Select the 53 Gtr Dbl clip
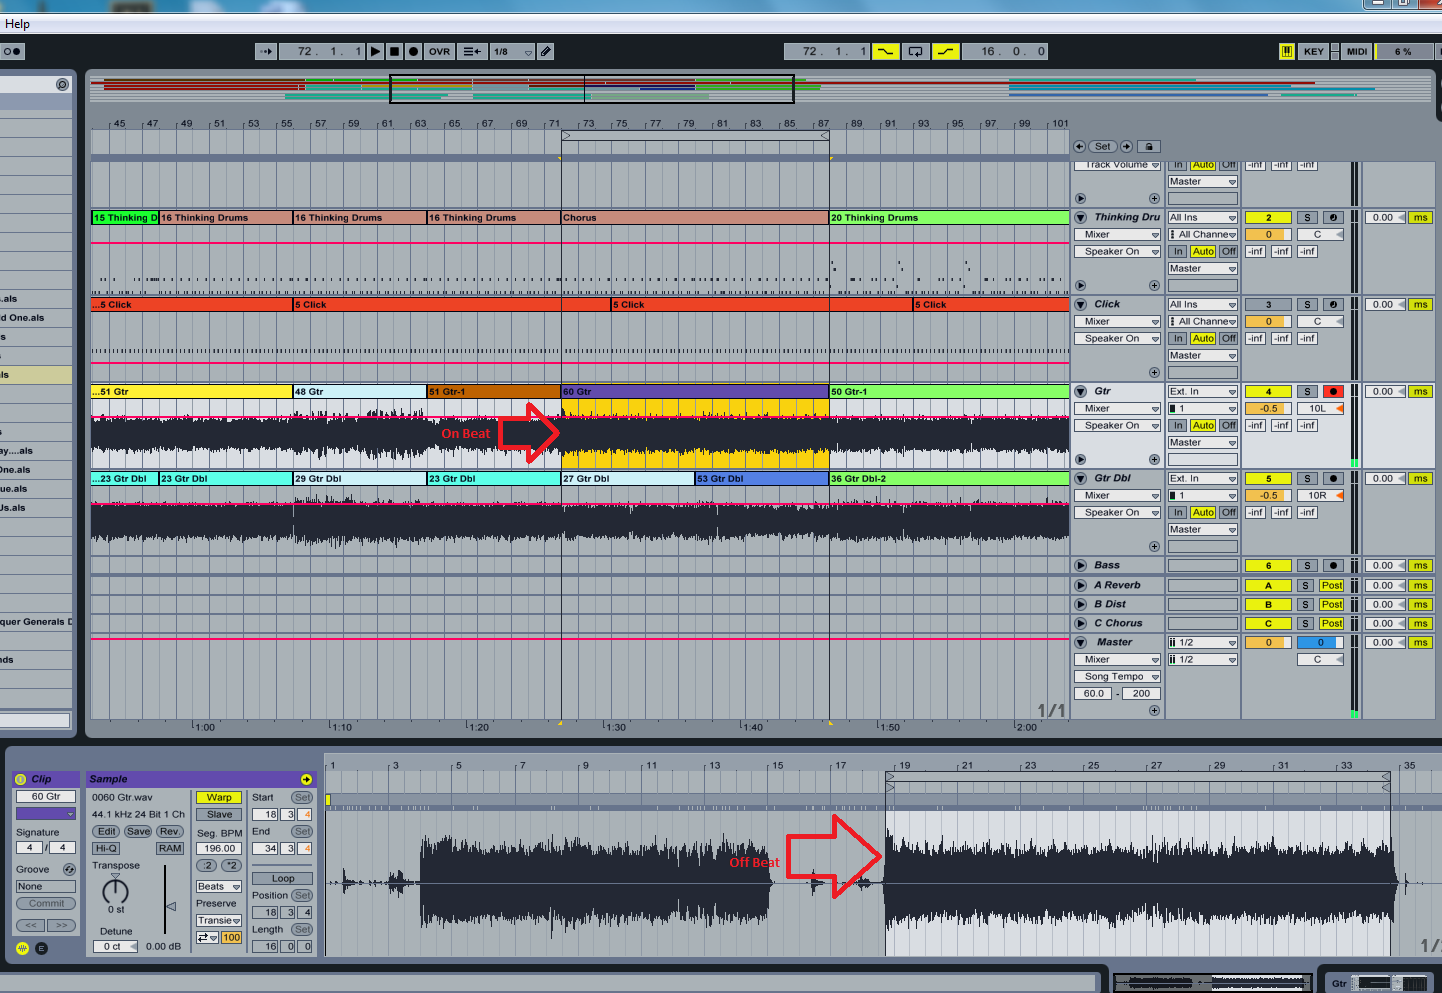The width and height of the screenshot is (1442, 993). click(x=762, y=478)
